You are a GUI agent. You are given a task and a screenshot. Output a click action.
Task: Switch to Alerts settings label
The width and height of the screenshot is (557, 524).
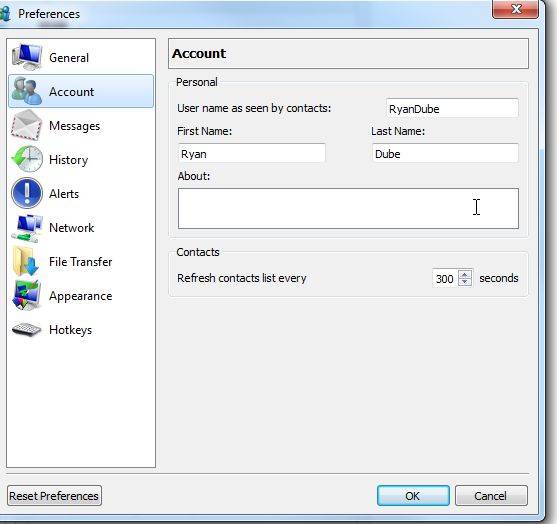pyautogui.click(x=64, y=194)
